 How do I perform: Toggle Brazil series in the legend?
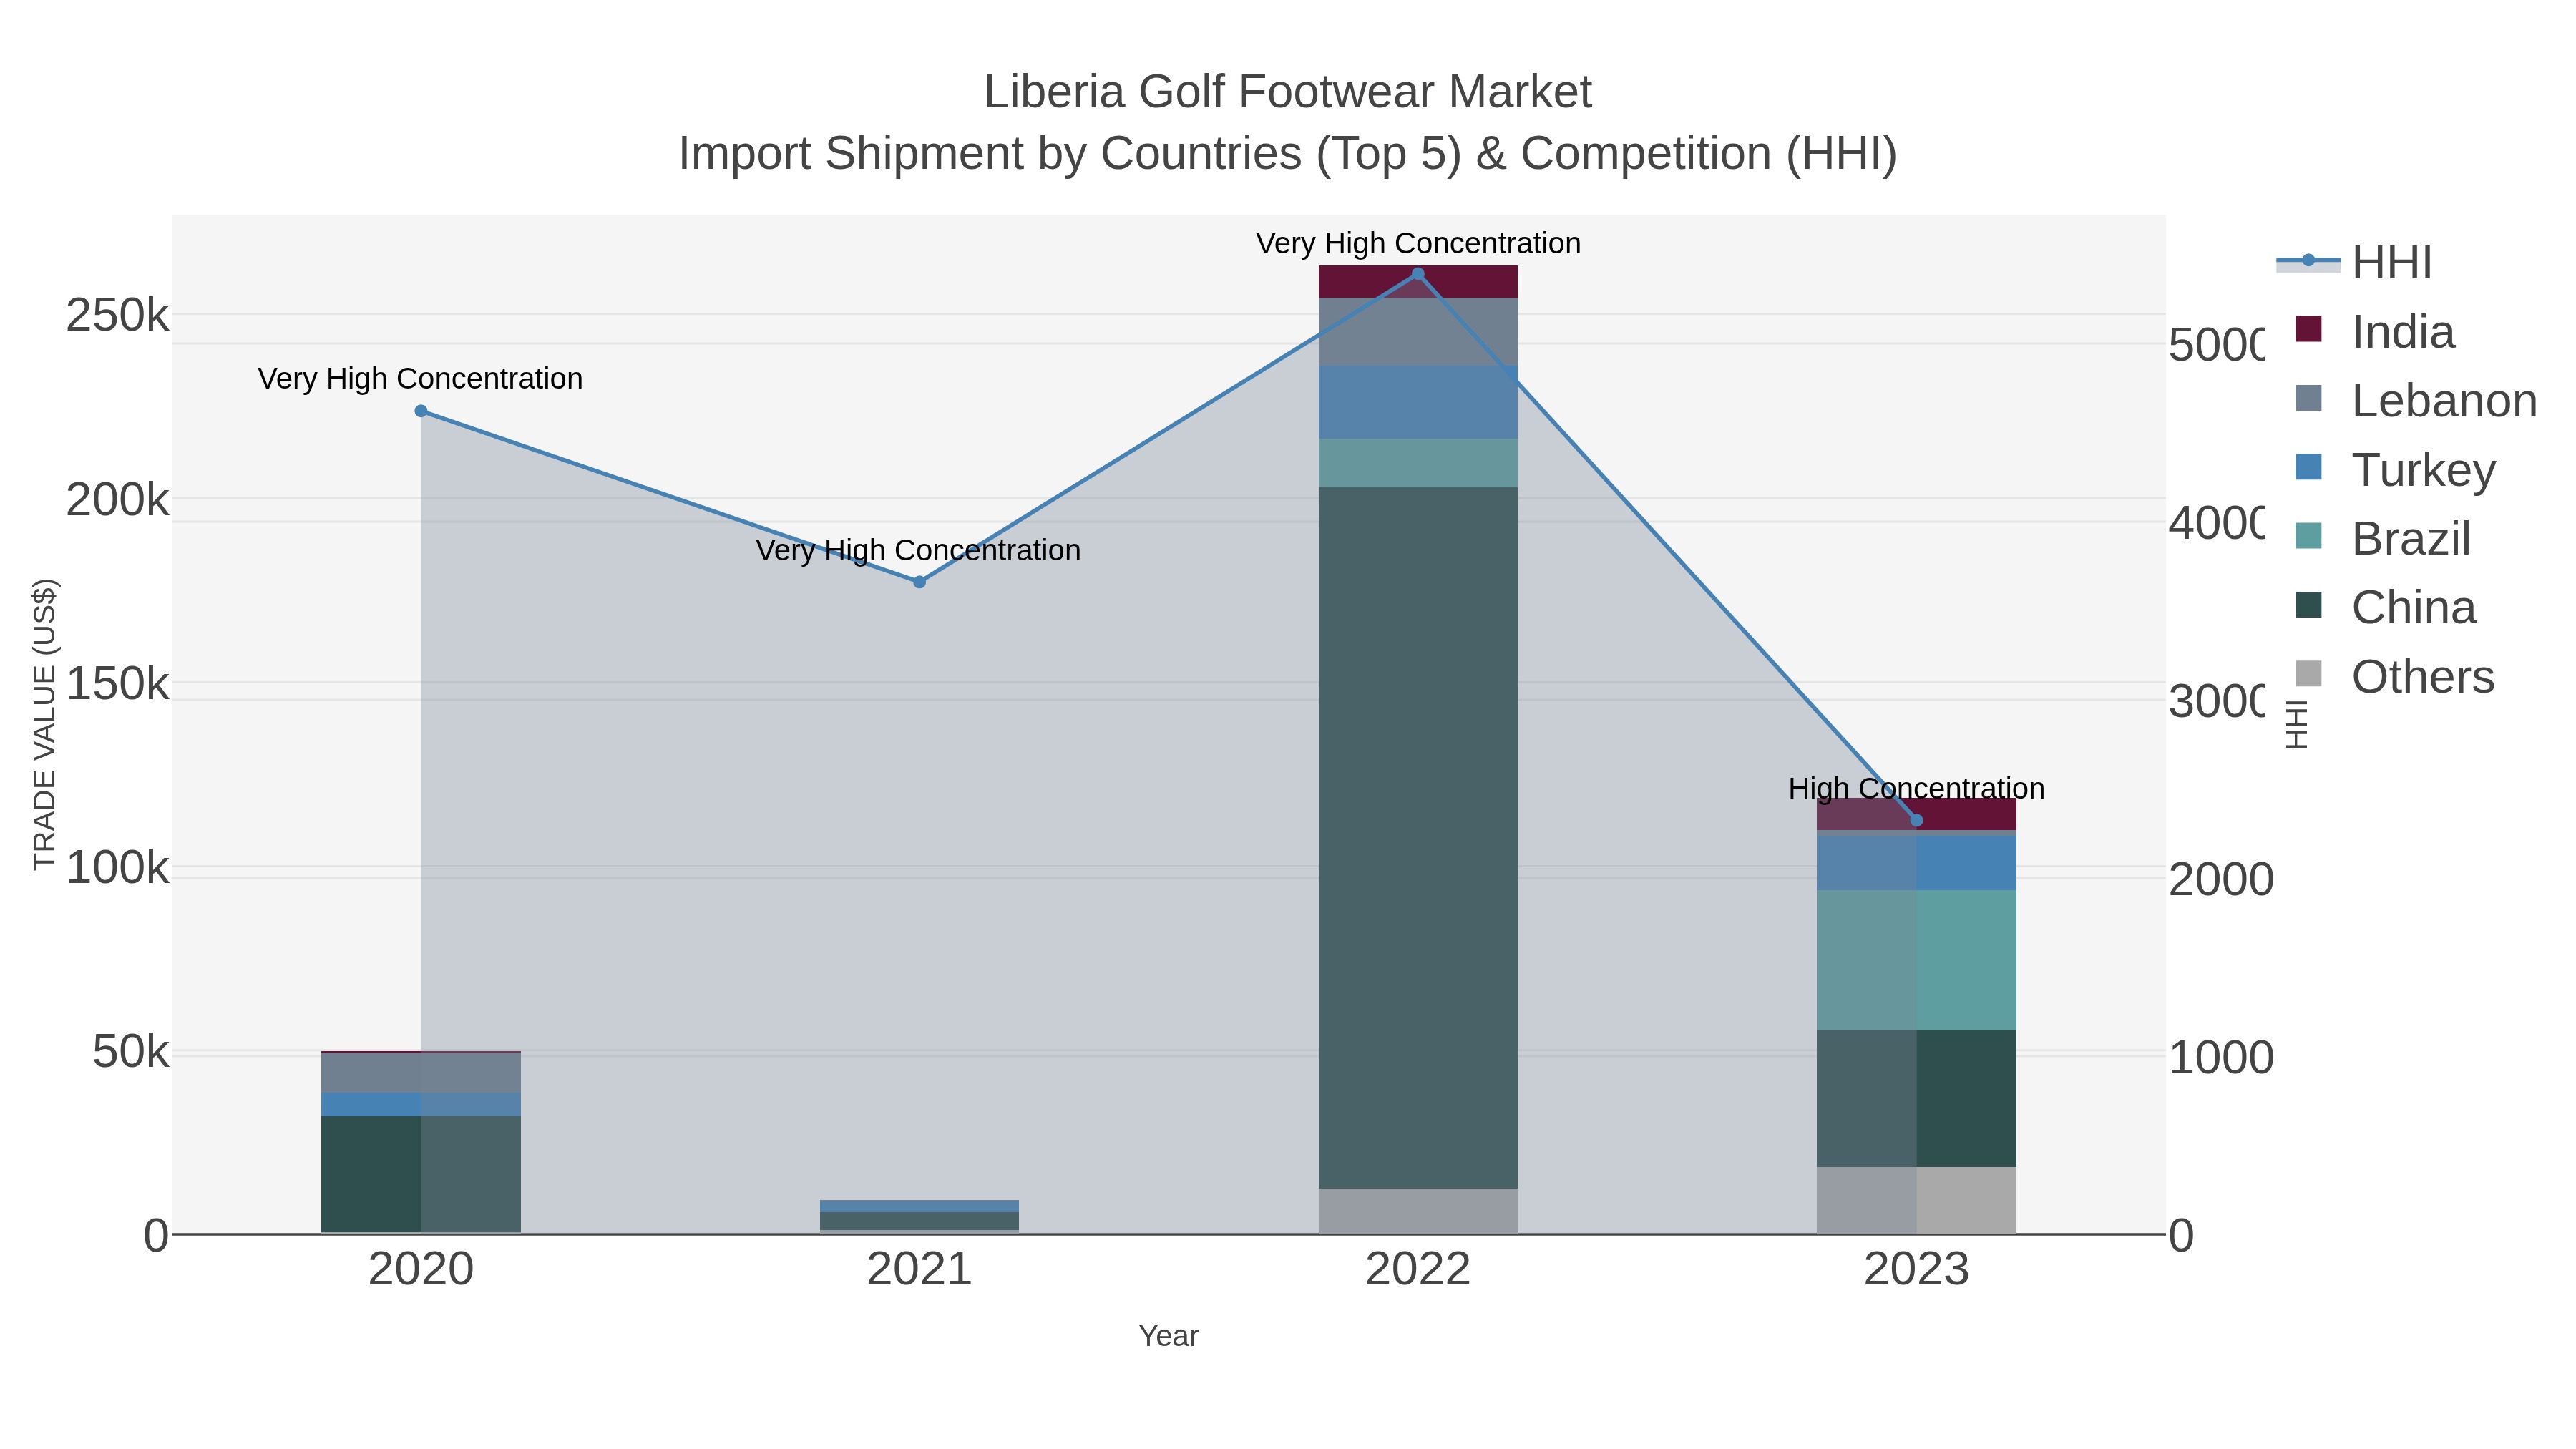tap(2383, 539)
